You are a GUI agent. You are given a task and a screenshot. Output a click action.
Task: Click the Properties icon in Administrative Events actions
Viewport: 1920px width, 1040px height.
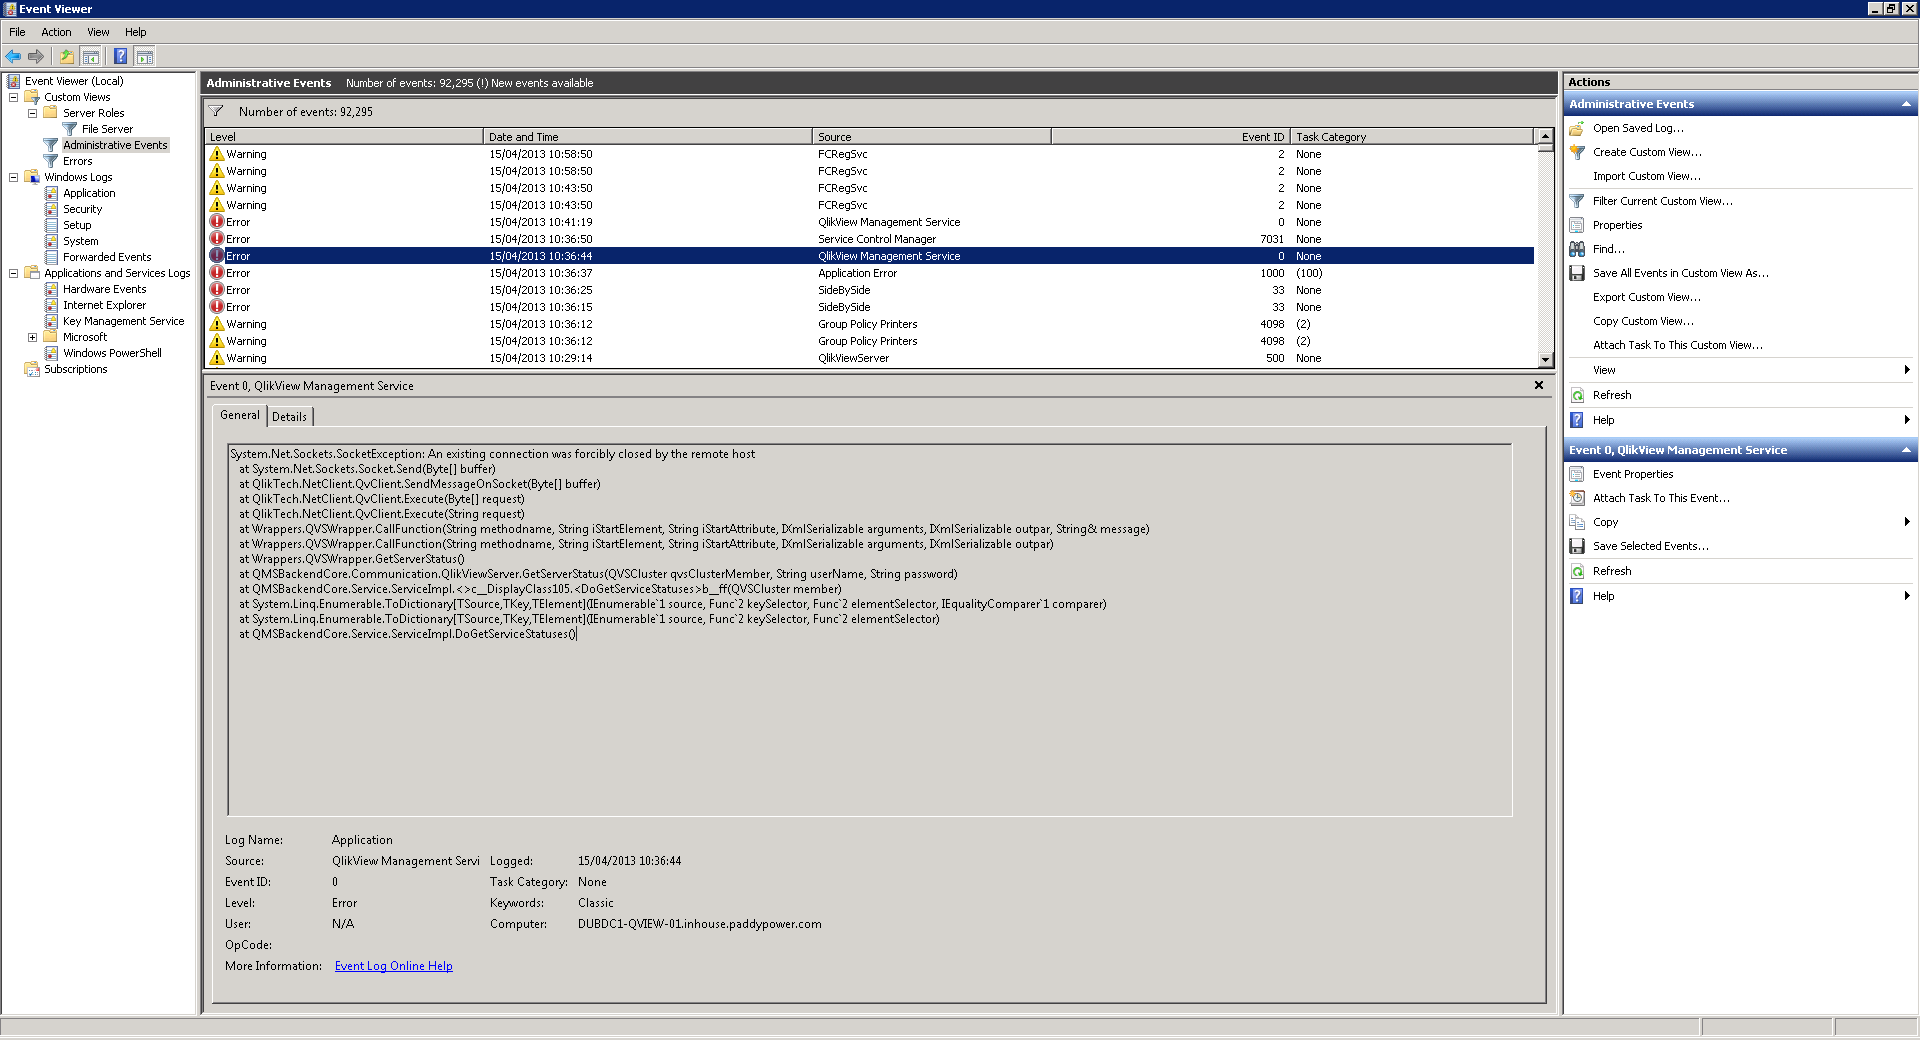pyautogui.click(x=1577, y=225)
